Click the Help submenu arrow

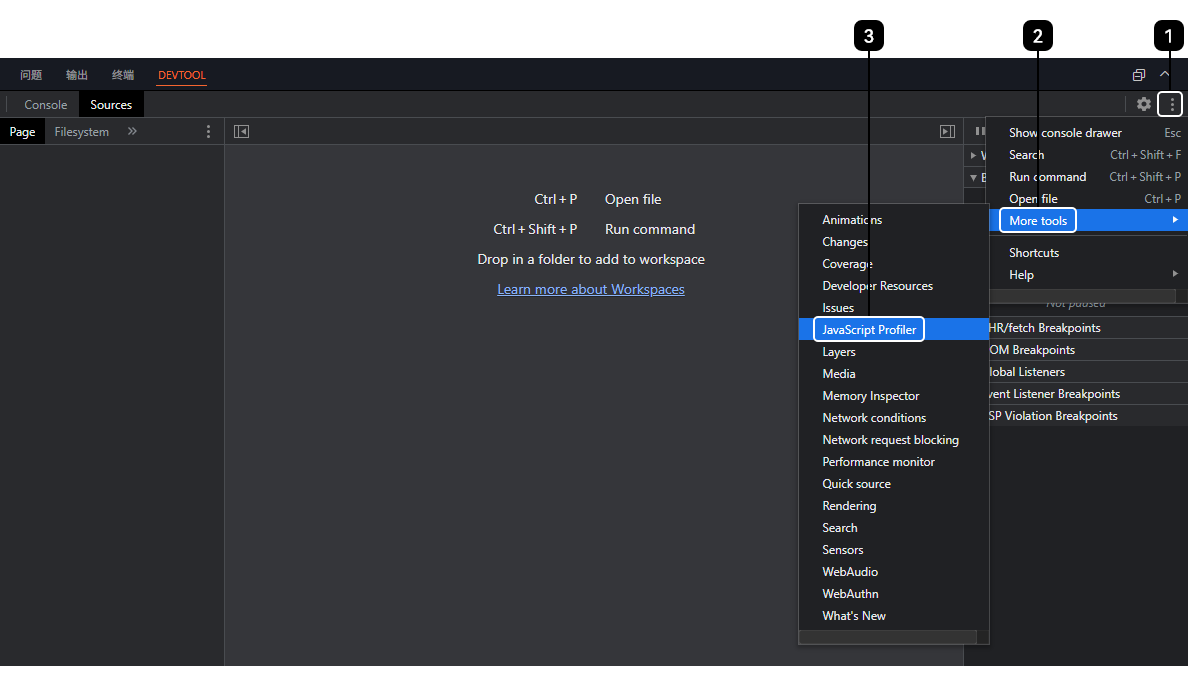coord(1175,274)
